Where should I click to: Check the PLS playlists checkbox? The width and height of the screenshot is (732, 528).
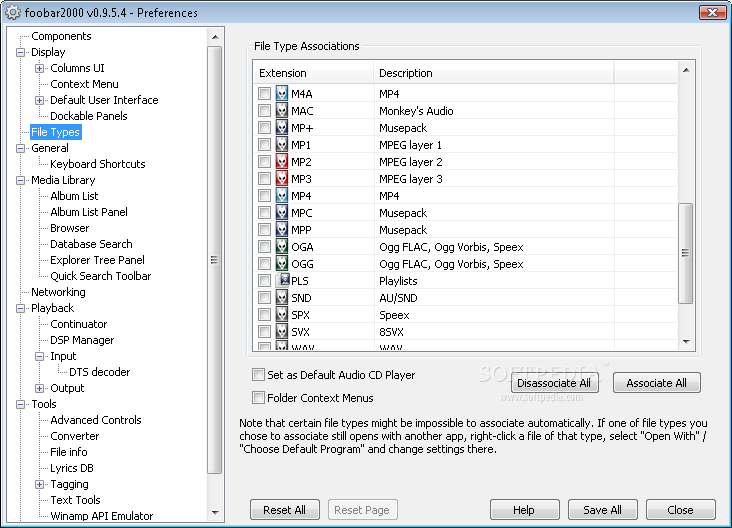(264, 281)
